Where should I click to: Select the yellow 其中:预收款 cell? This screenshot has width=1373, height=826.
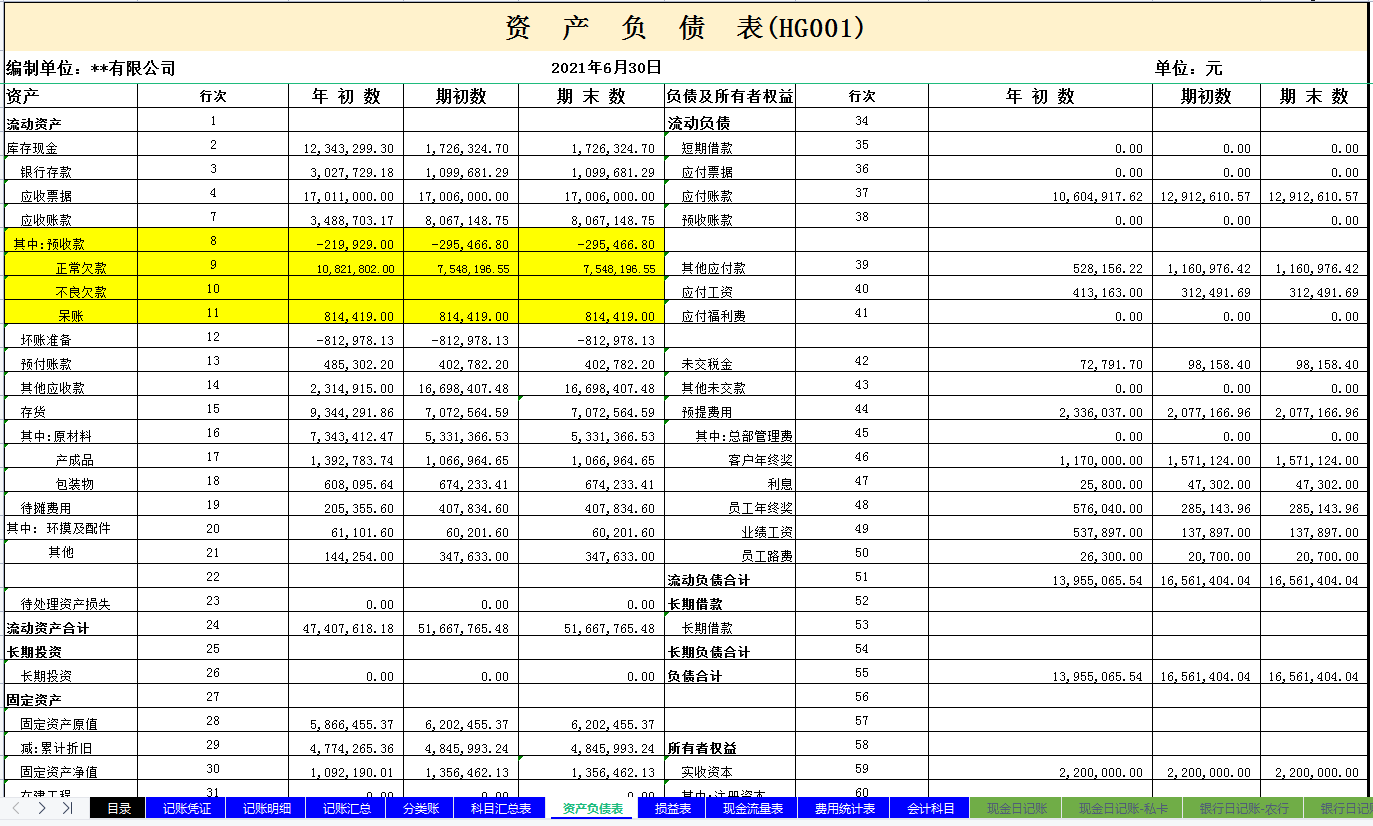pos(68,243)
